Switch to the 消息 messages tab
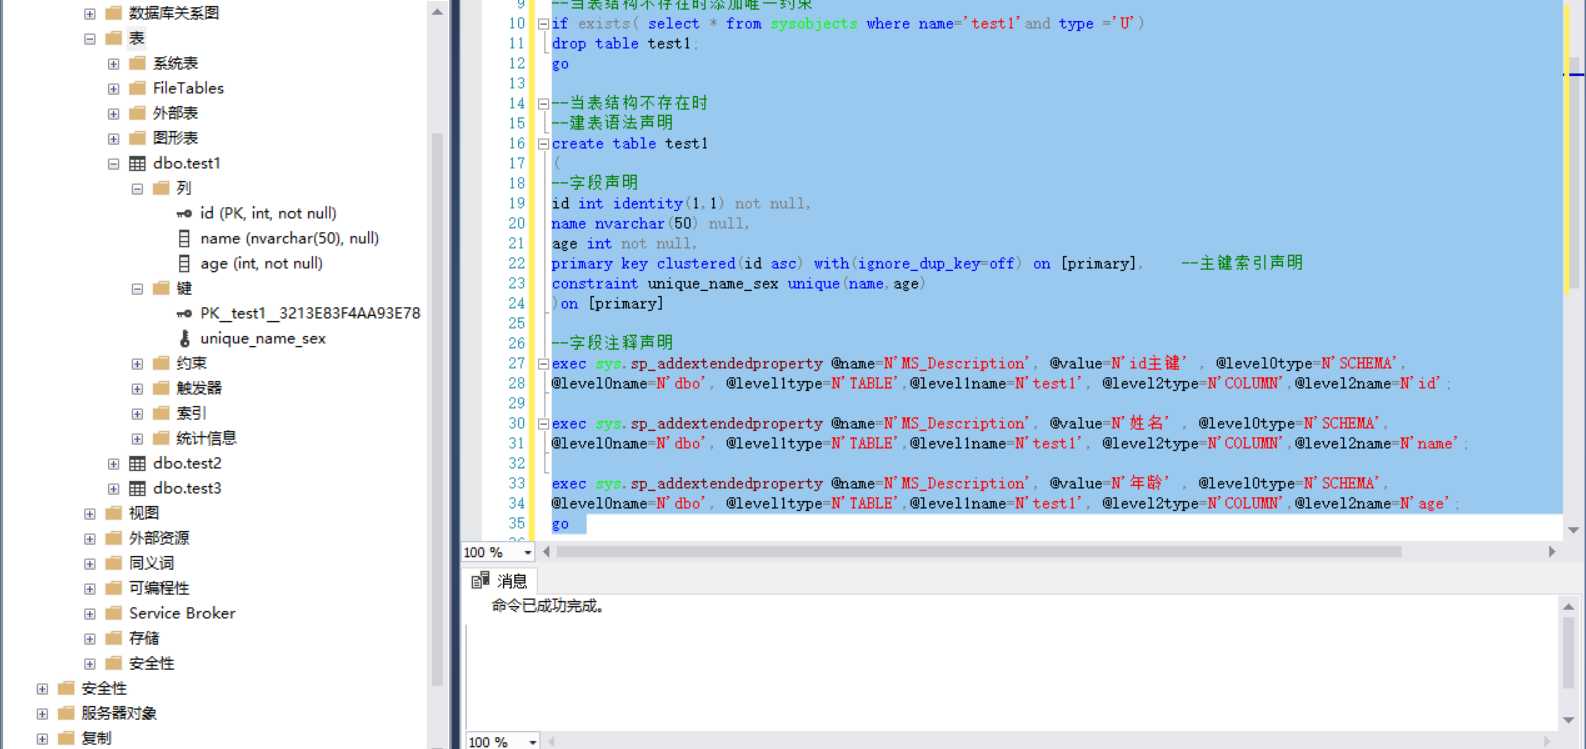The image size is (1586, 749). 500,581
